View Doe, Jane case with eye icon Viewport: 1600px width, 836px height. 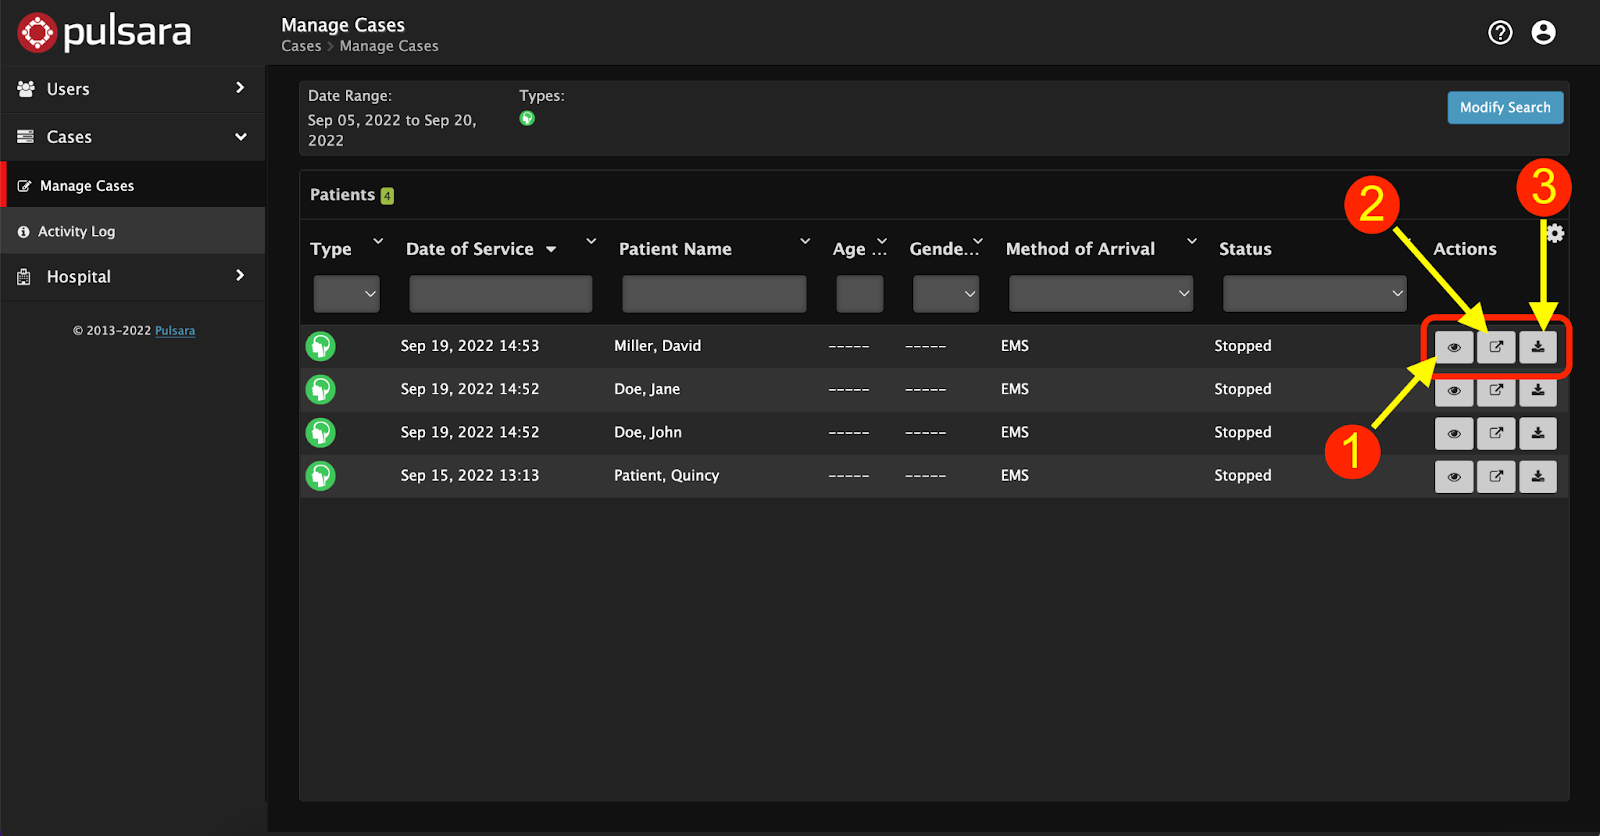[1454, 390]
